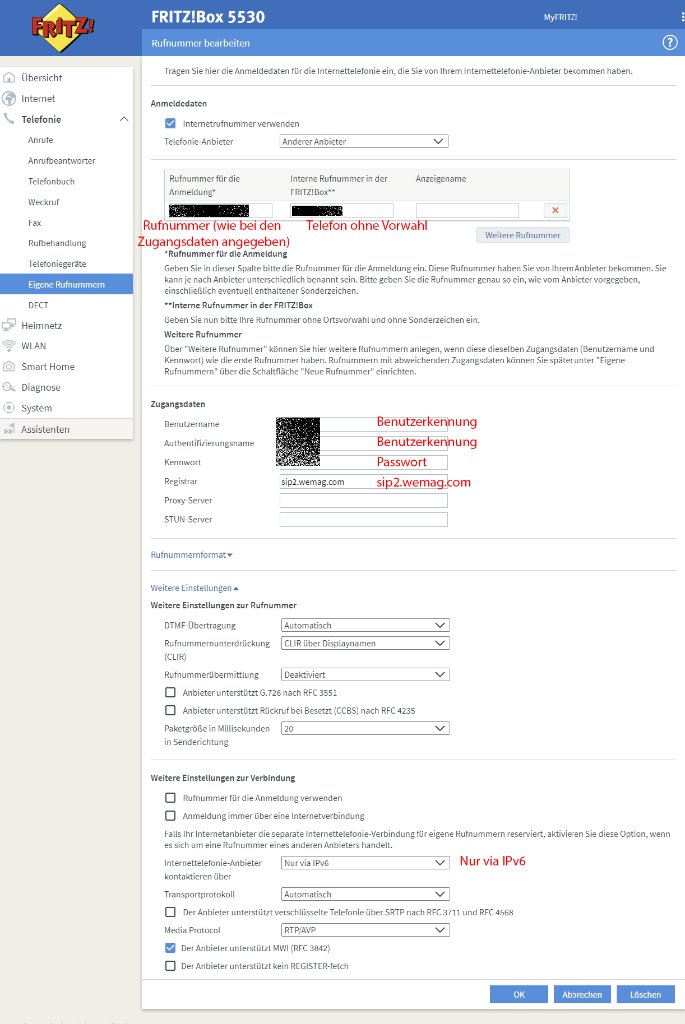Click the Telefonie phone handset icon

(9, 119)
